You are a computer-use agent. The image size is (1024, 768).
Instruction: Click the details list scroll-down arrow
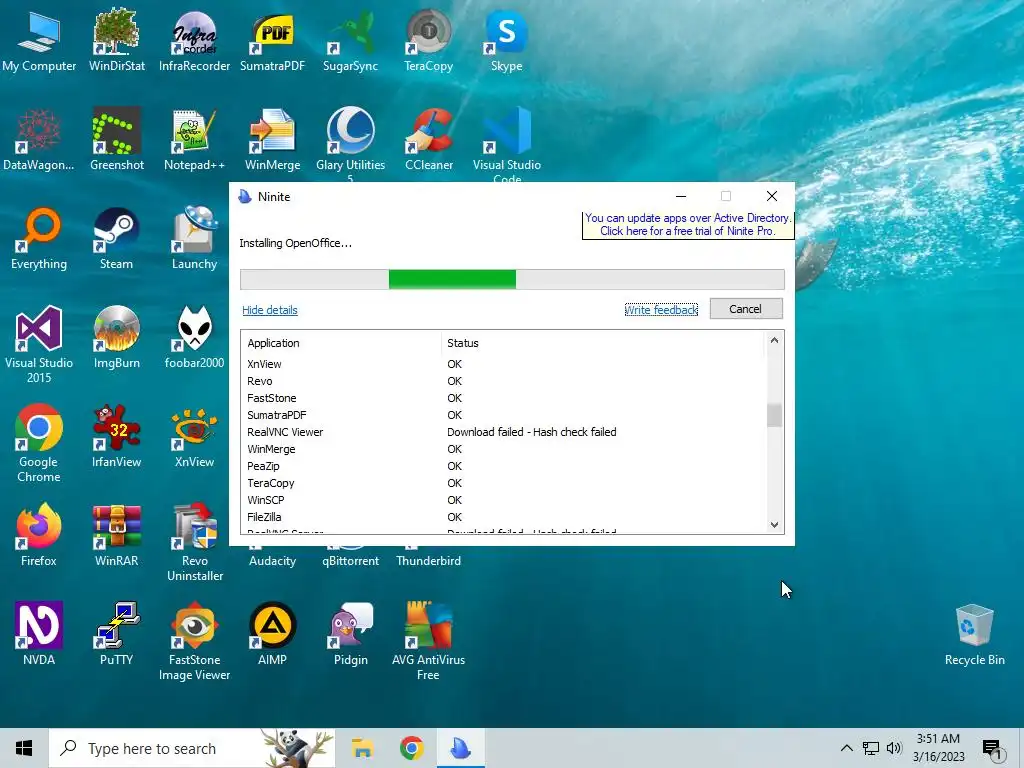click(775, 524)
